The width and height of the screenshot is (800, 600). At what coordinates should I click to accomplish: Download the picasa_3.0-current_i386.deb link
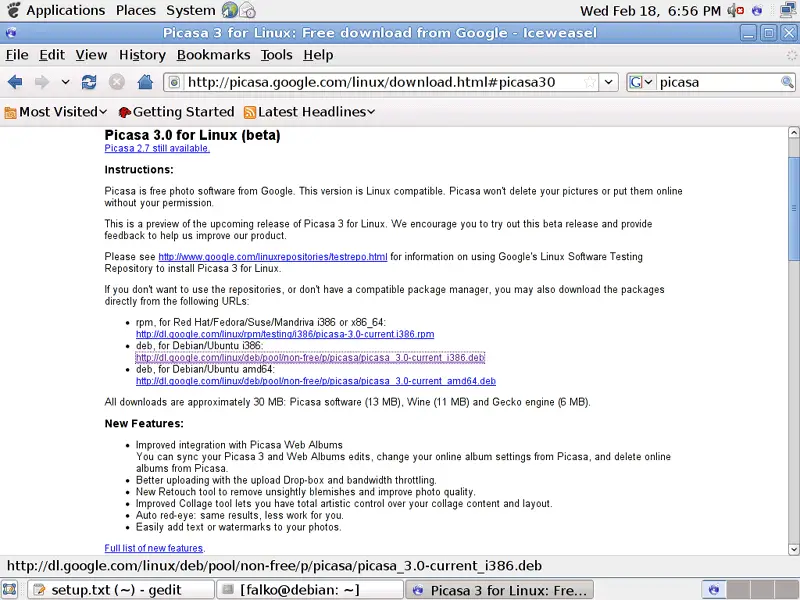coord(310,358)
